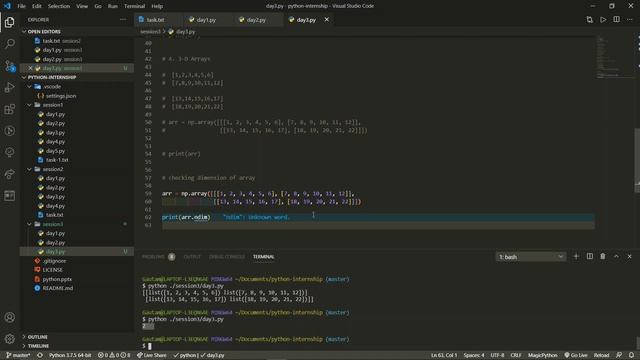Split the editor to the right

(x=616, y=20)
